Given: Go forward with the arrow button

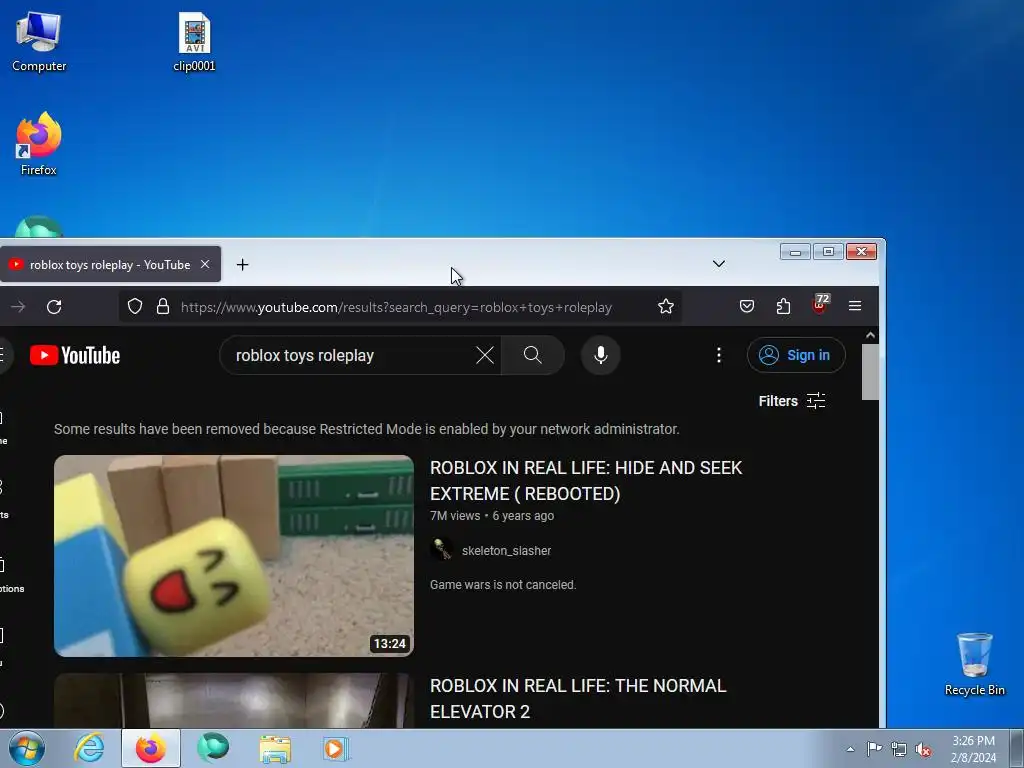Looking at the screenshot, I should point(18,306).
